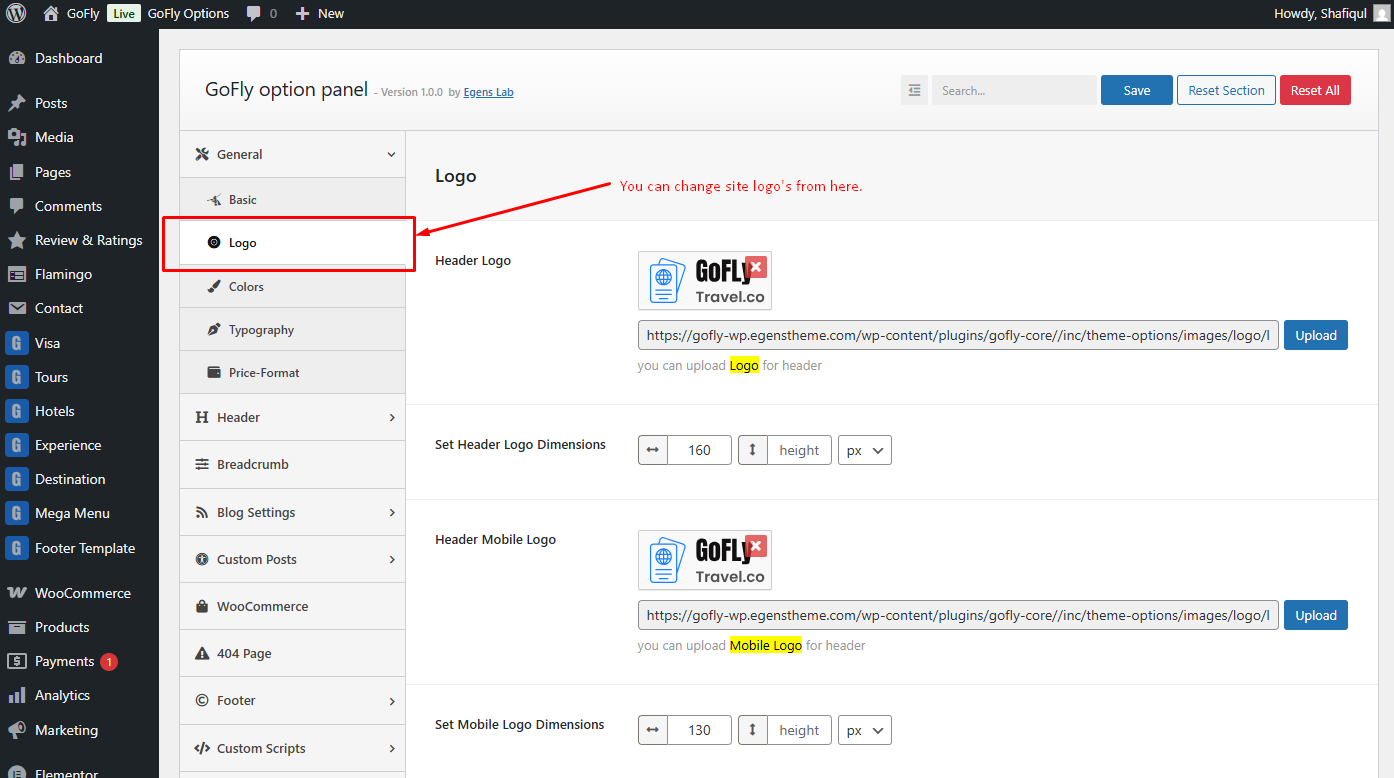Click the Contact envelope icon

point(16,308)
